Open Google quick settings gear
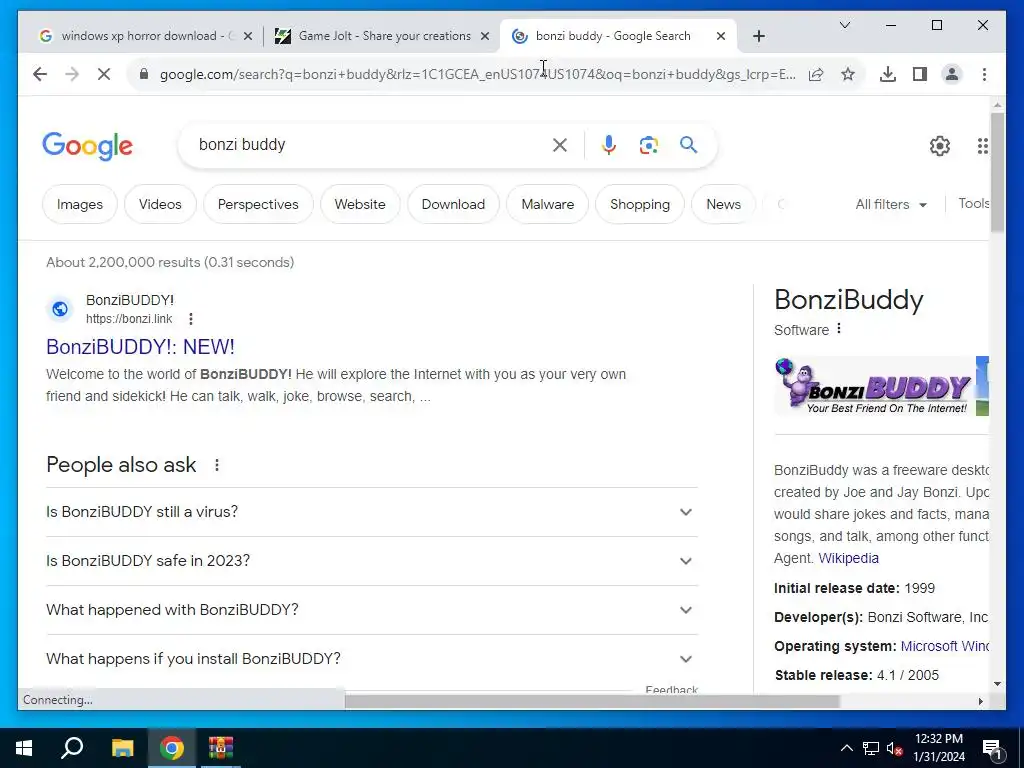The image size is (1024, 768). [939, 146]
